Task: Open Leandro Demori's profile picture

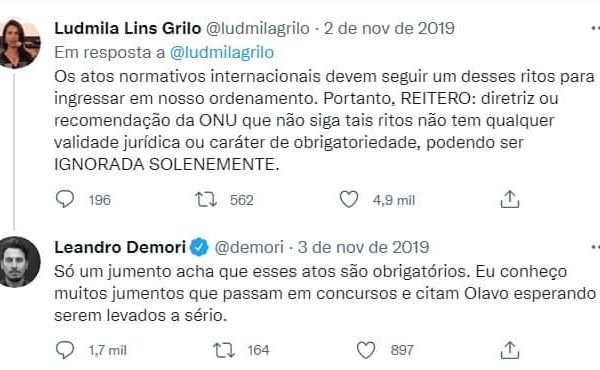Action: pyautogui.click(x=19, y=262)
